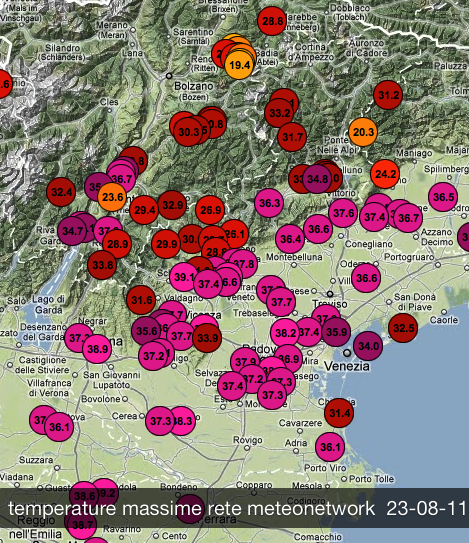Select the 36.3 pink station marker
469x543 pixels.
pyautogui.click(x=269, y=203)
